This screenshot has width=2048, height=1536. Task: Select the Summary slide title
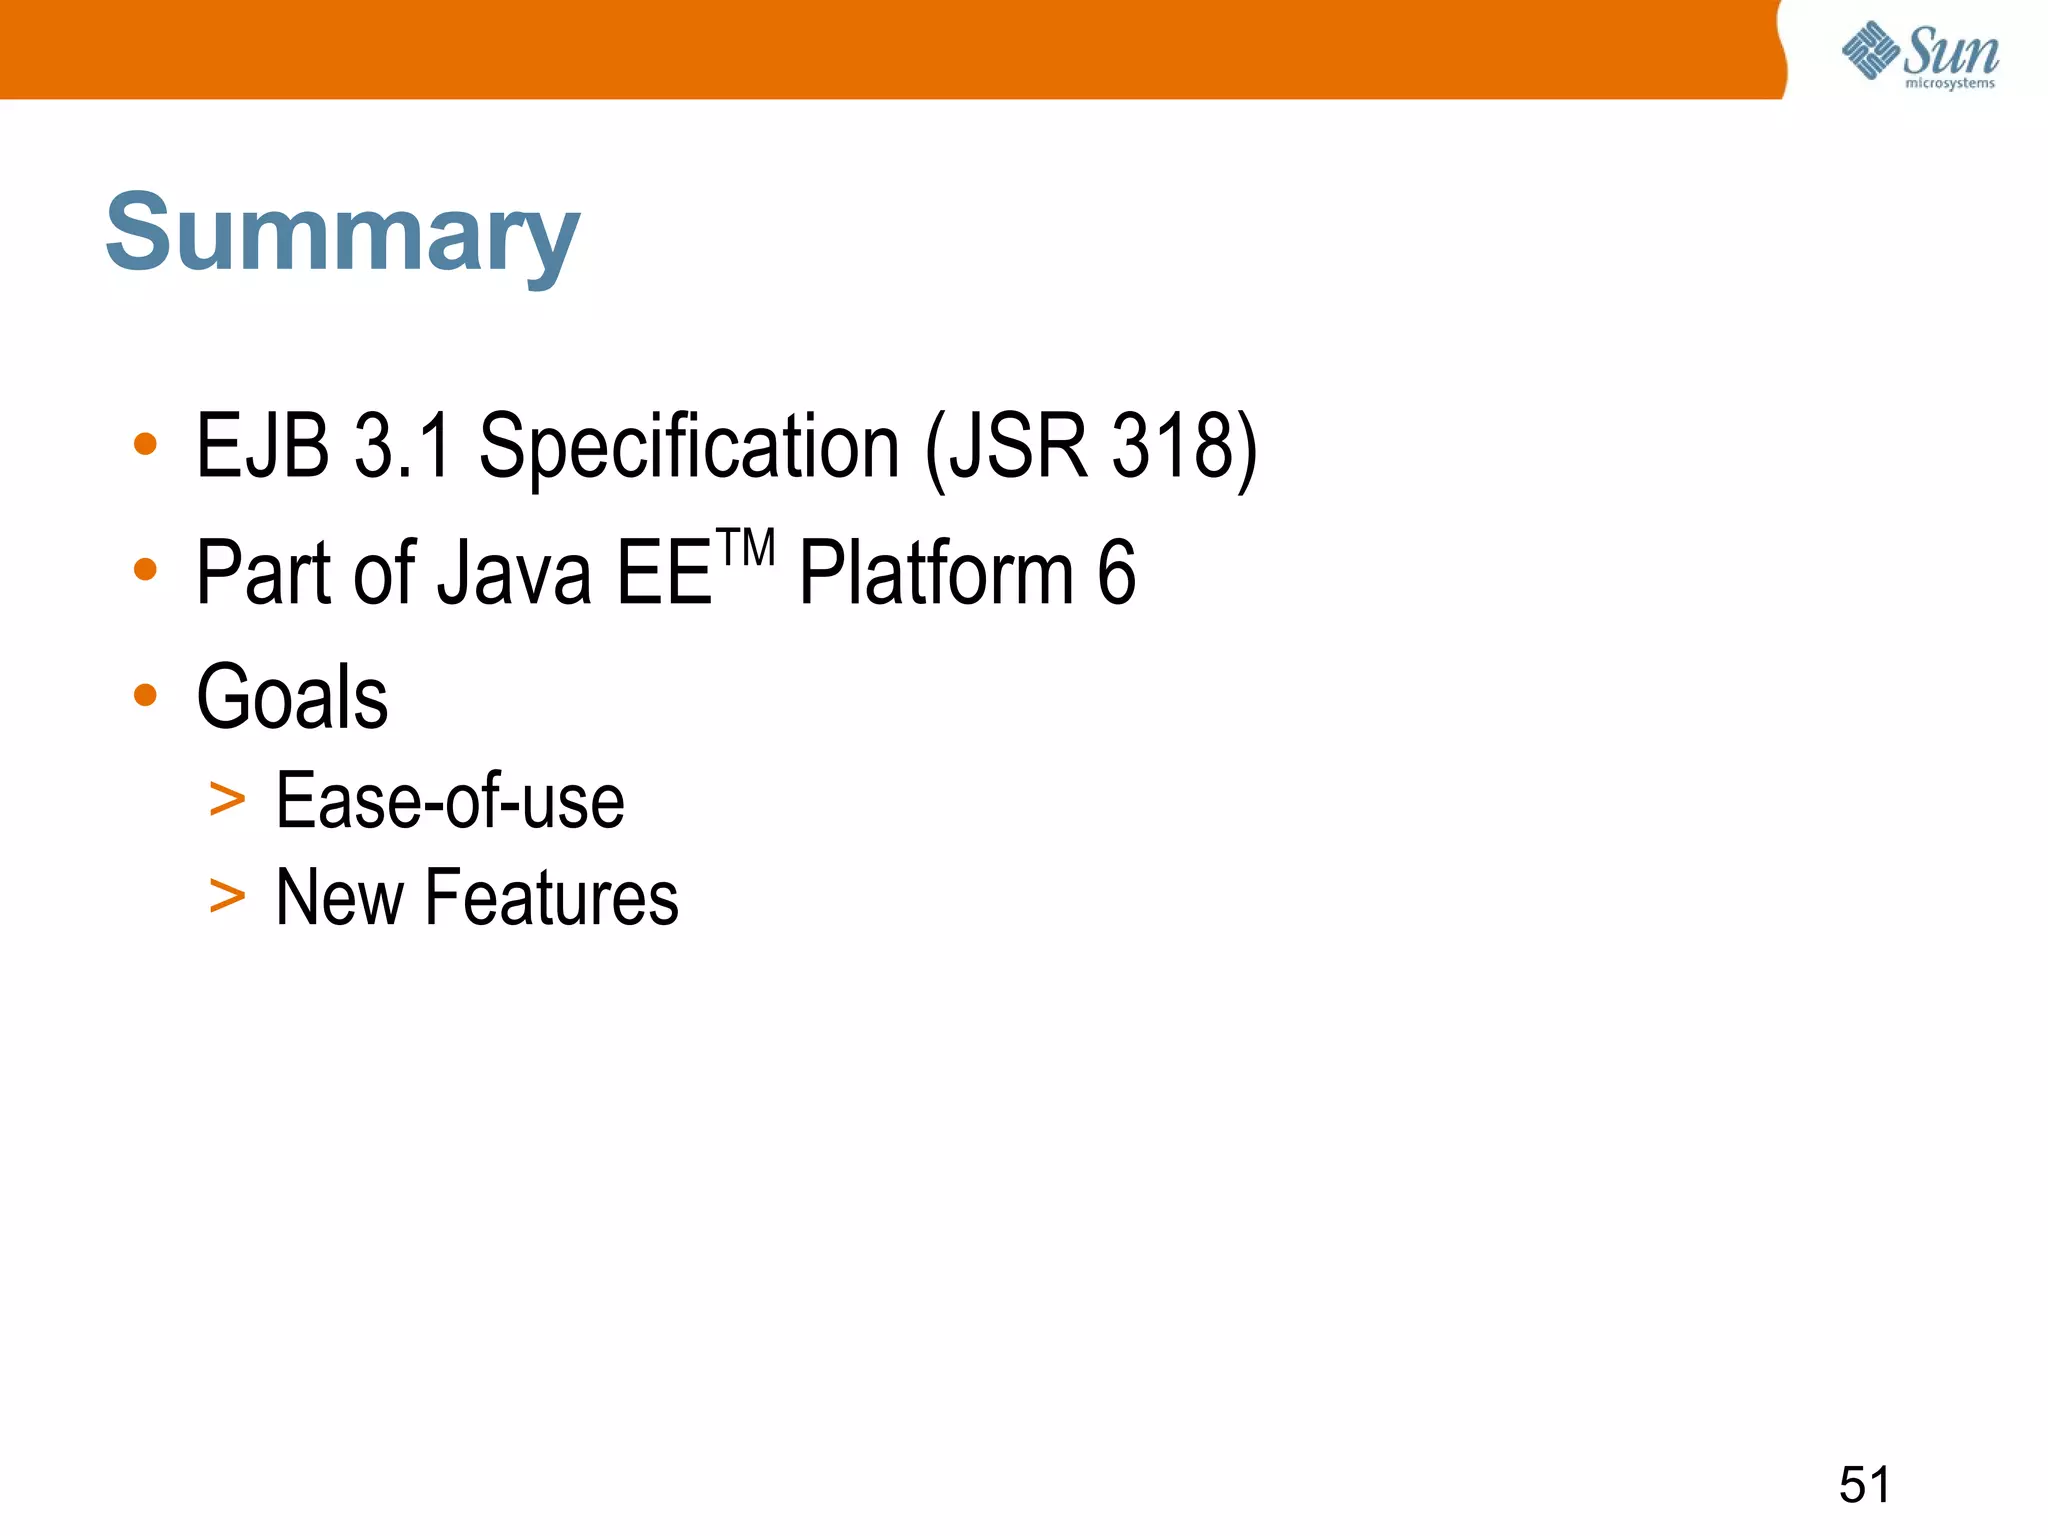pos(342,232)
